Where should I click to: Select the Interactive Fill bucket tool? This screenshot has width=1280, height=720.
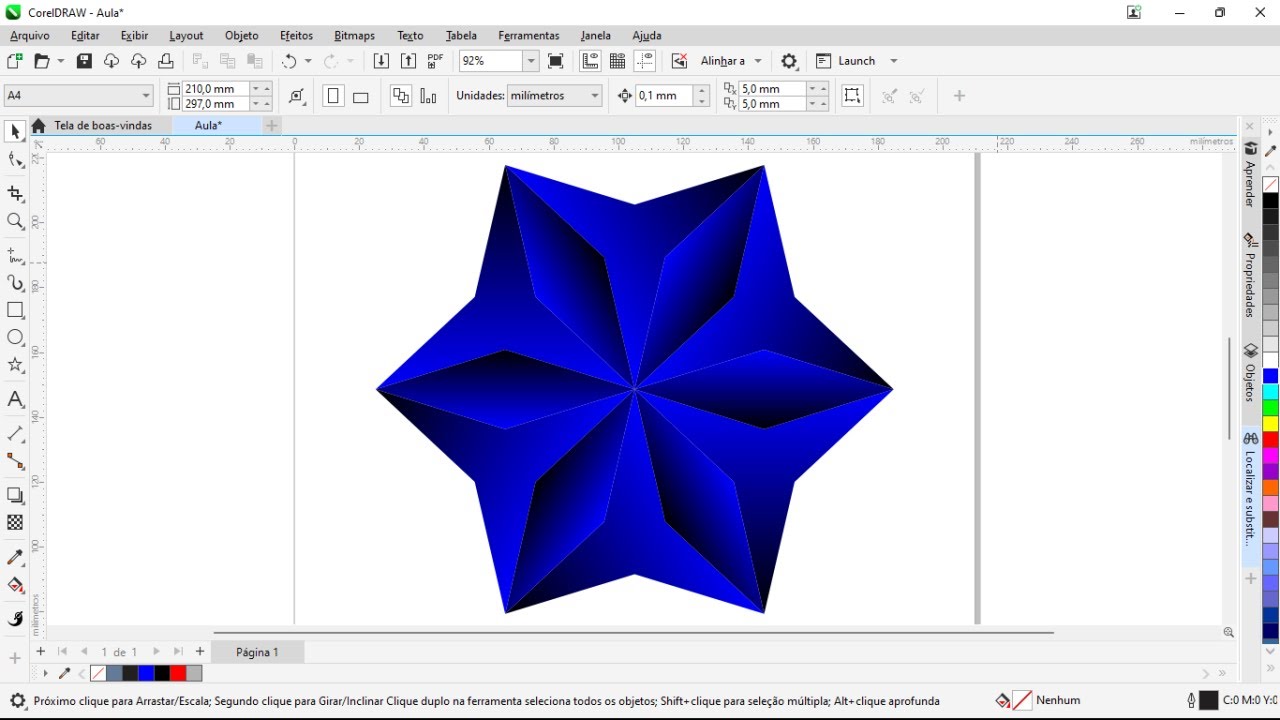click(x=15, y=585)
